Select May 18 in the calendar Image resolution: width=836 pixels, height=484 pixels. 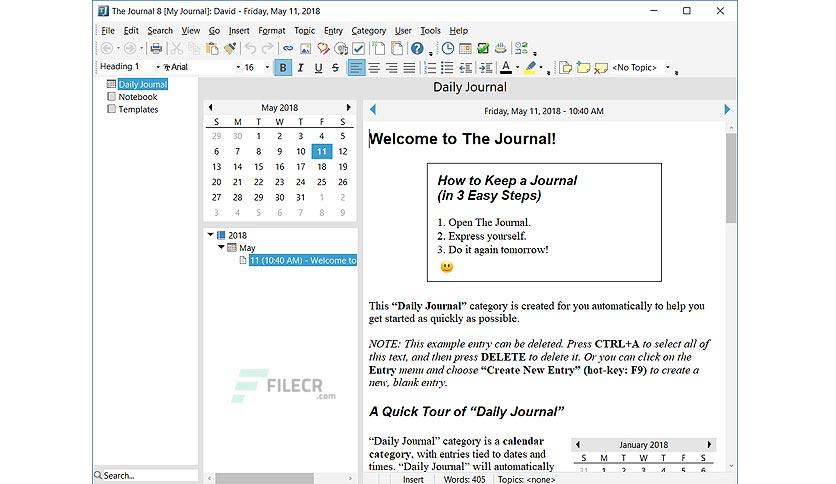(x=321, y=167)
